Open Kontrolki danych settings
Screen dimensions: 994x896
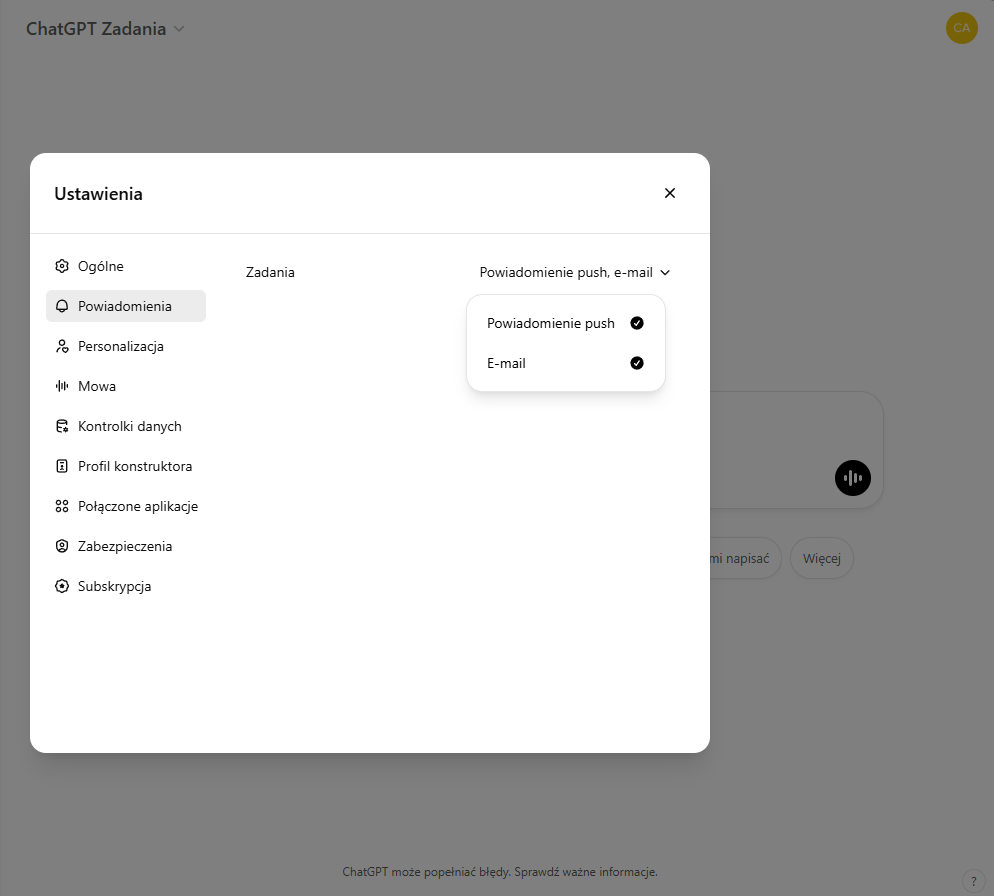126,426
